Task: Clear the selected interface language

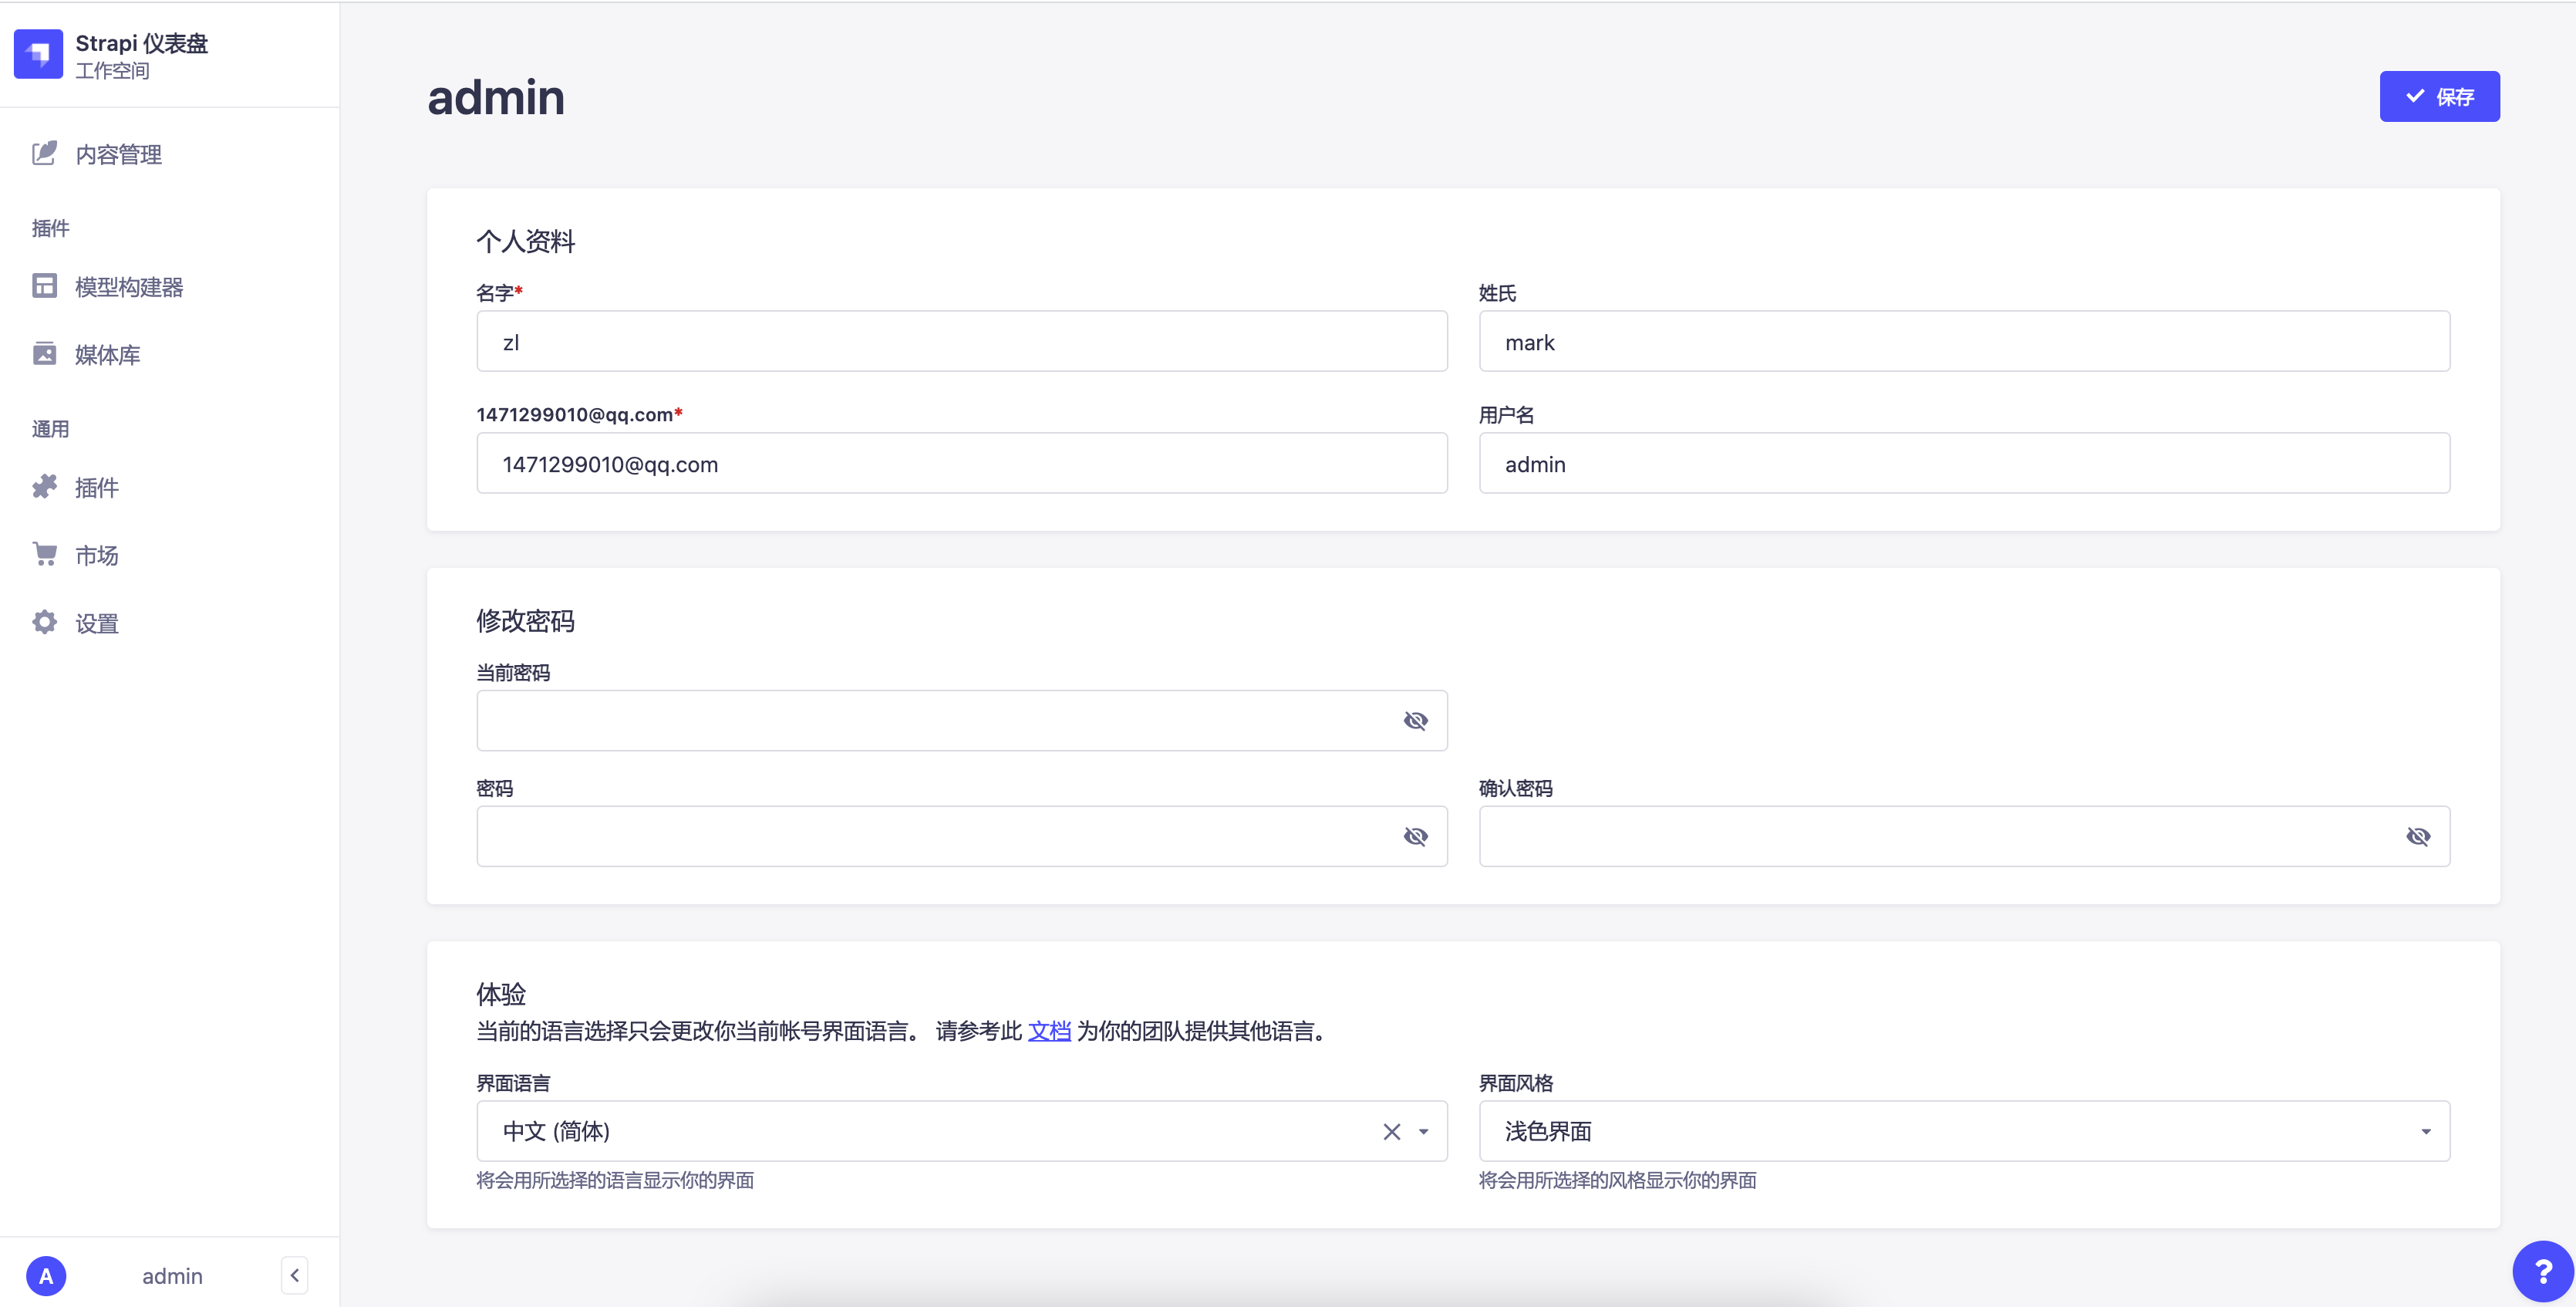Action: [1391, 1132]
